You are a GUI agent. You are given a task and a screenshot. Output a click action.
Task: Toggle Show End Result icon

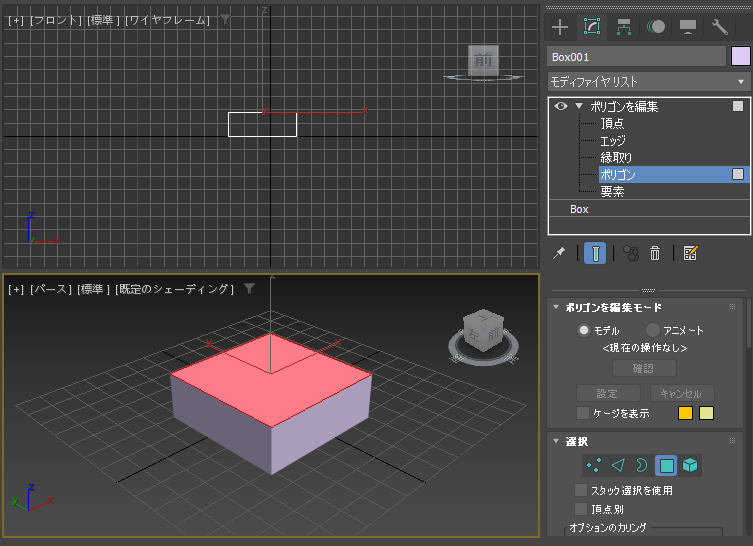pyautogui.click(x=595, y=253)
